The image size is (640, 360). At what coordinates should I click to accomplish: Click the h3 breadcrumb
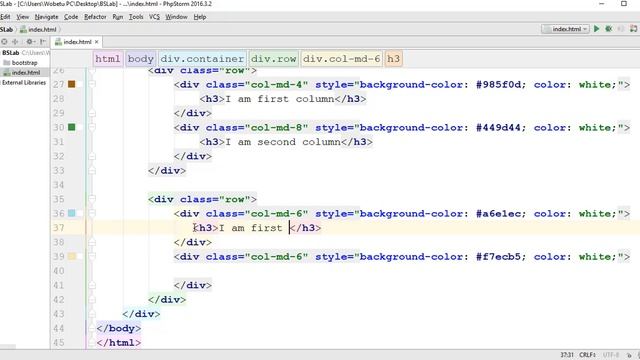(393, 59)
